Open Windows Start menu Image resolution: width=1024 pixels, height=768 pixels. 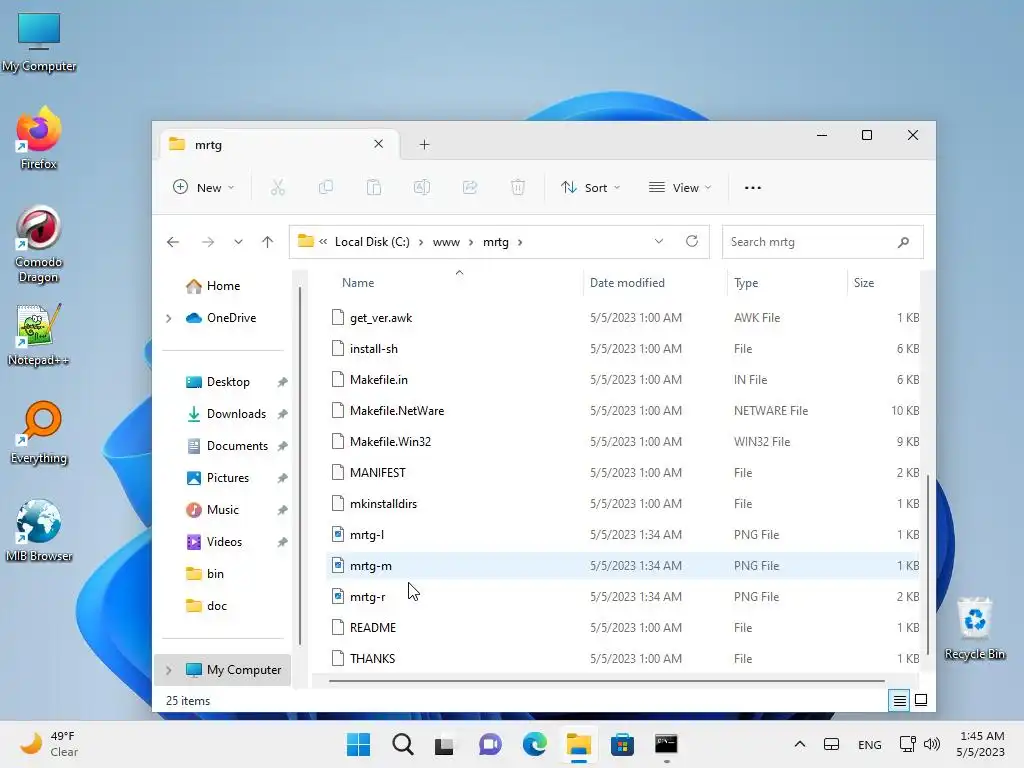[358, 744]
